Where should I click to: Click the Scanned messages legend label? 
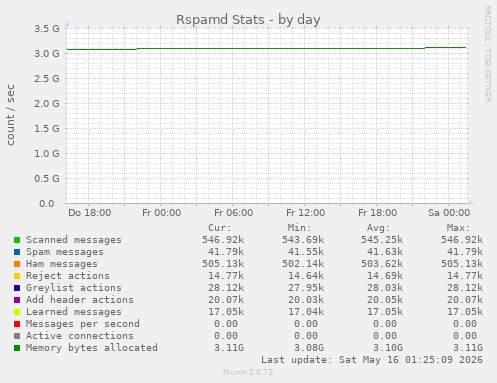(74, 240)
